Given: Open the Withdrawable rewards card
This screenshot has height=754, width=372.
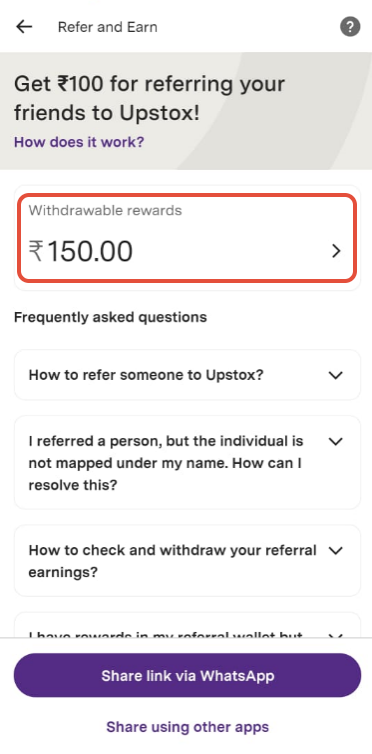Looking at the screenshot, I should pyautogui.click(x=187, y=238).
